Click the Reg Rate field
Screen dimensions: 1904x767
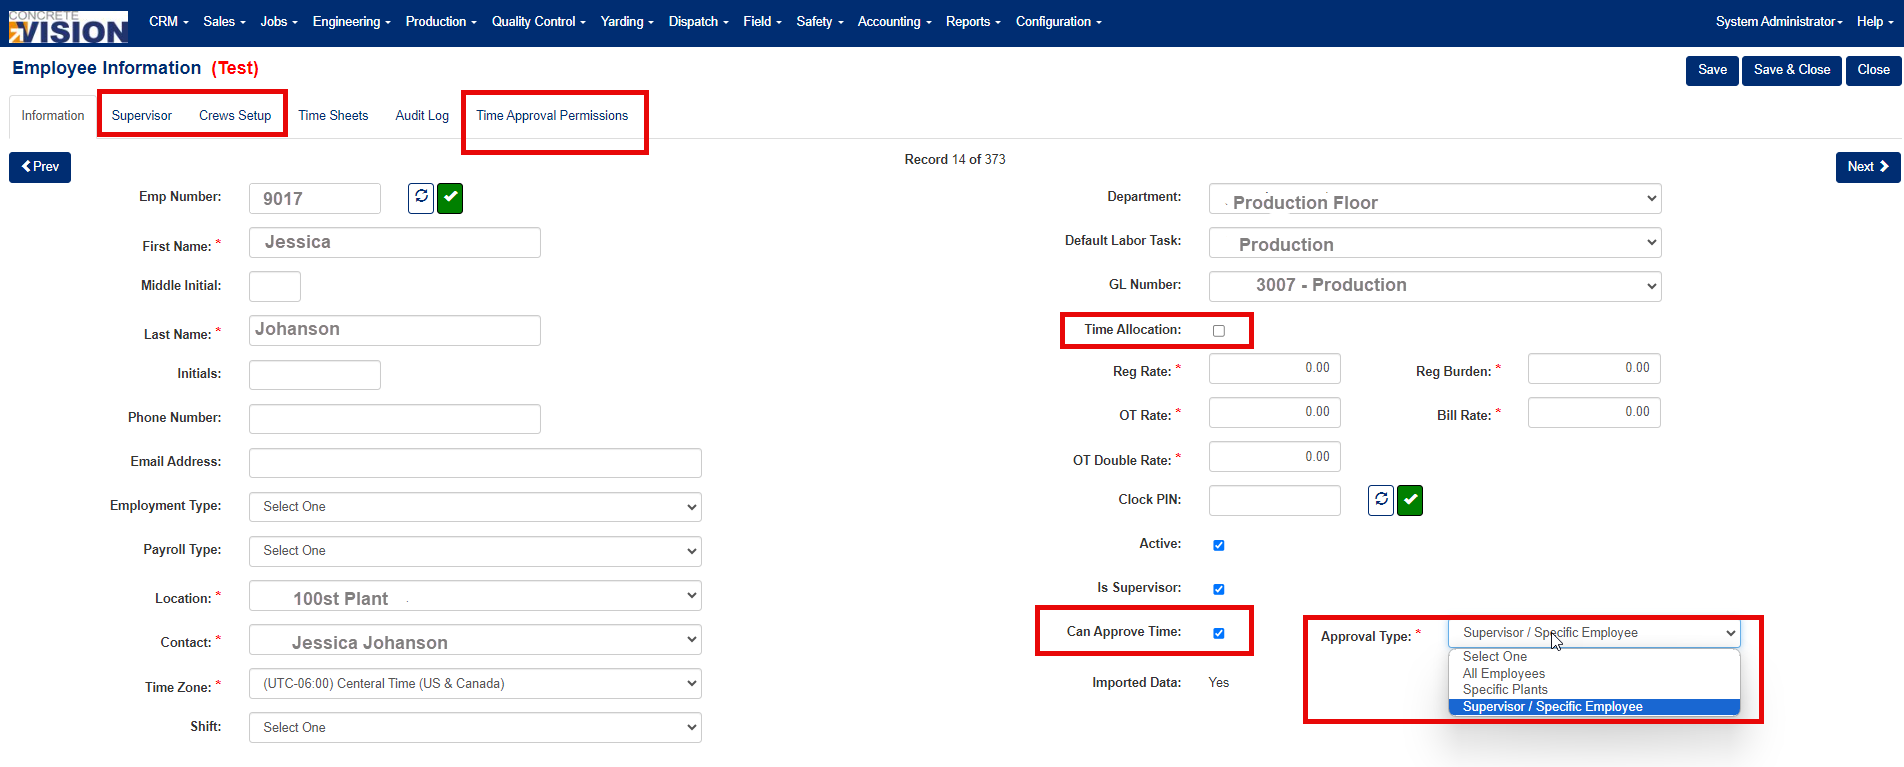1275,368
